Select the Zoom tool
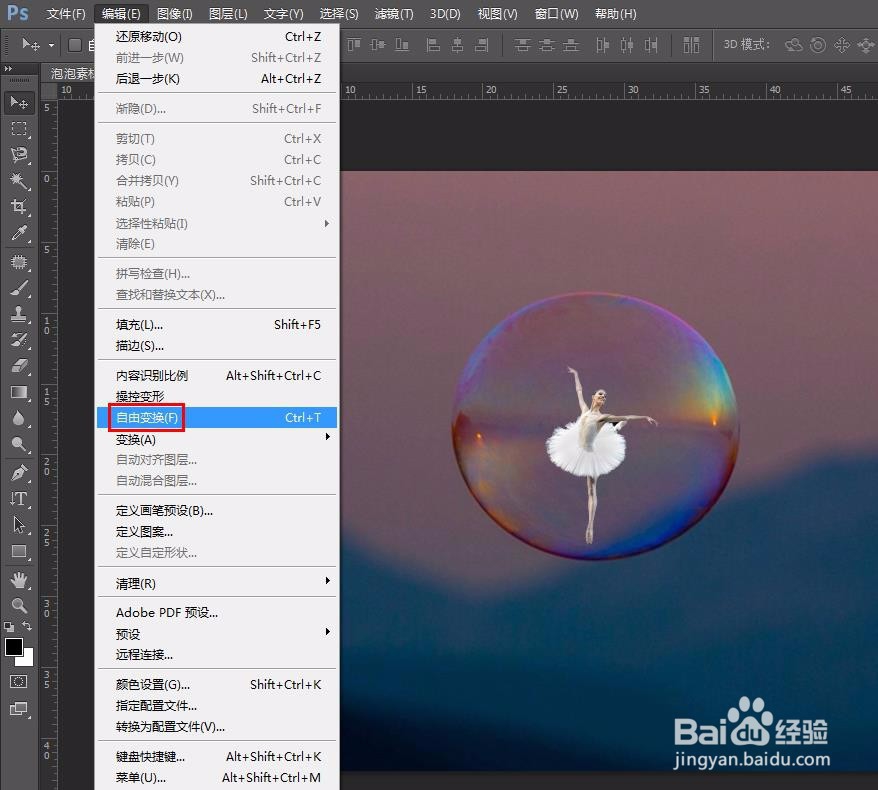Image resolution: width=878 pixels, height=790 pixels. 19,605
